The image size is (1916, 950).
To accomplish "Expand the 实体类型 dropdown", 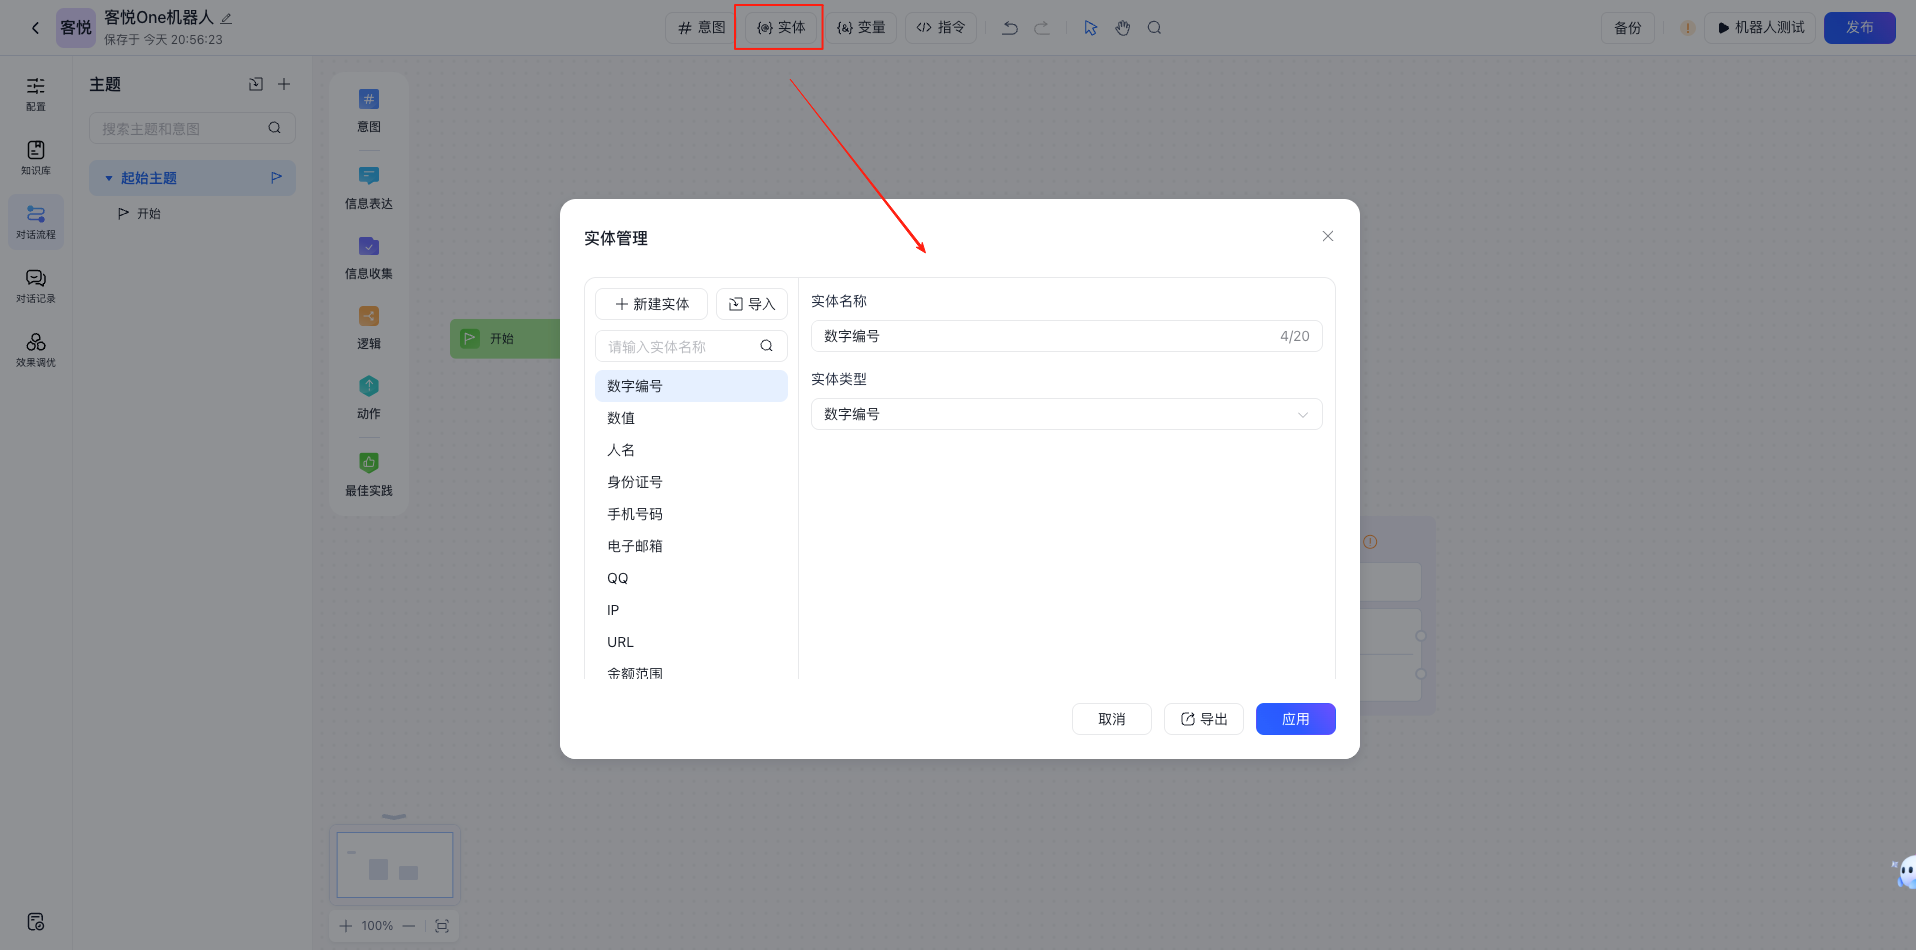I will pos(1066,414).
